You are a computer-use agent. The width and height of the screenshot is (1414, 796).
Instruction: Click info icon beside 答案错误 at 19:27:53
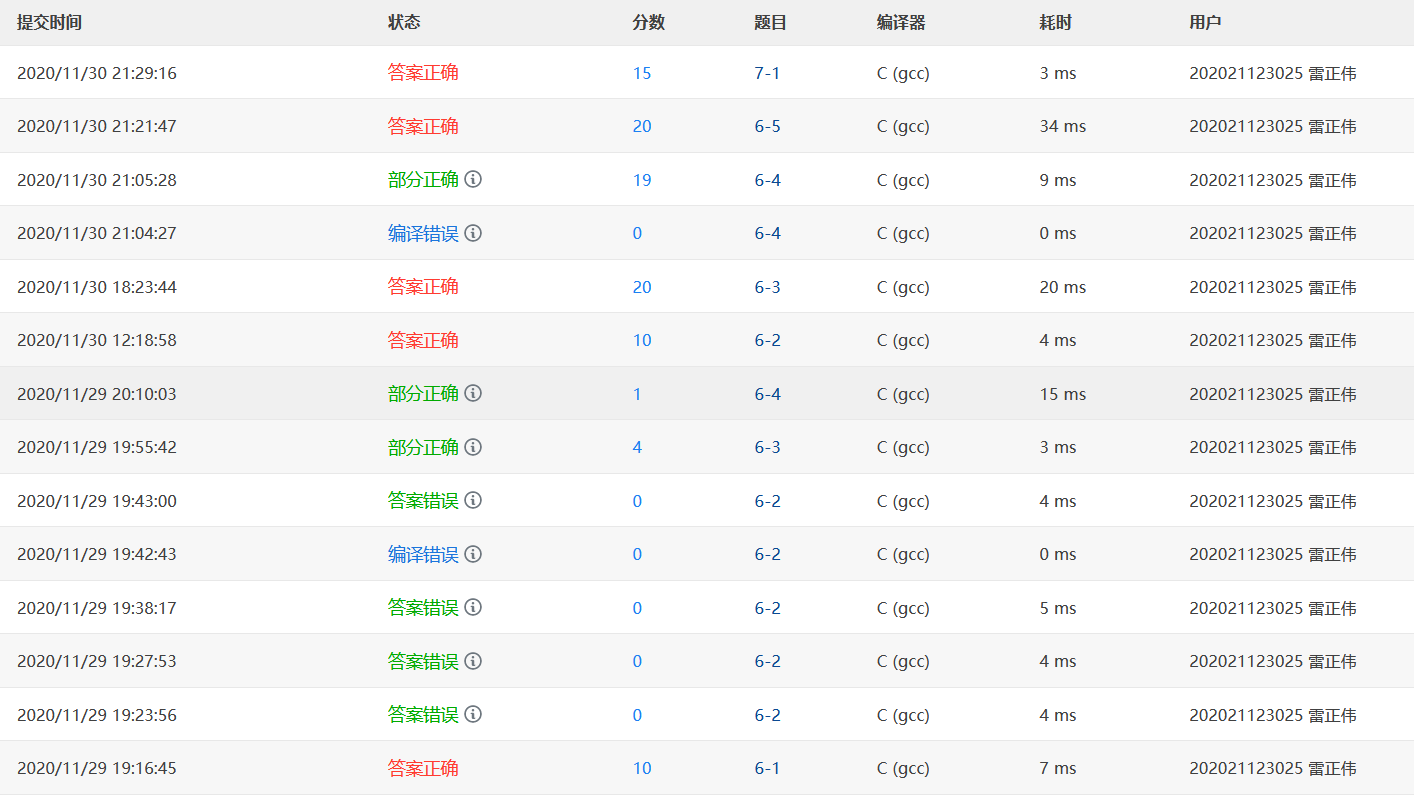coord(474,661)
